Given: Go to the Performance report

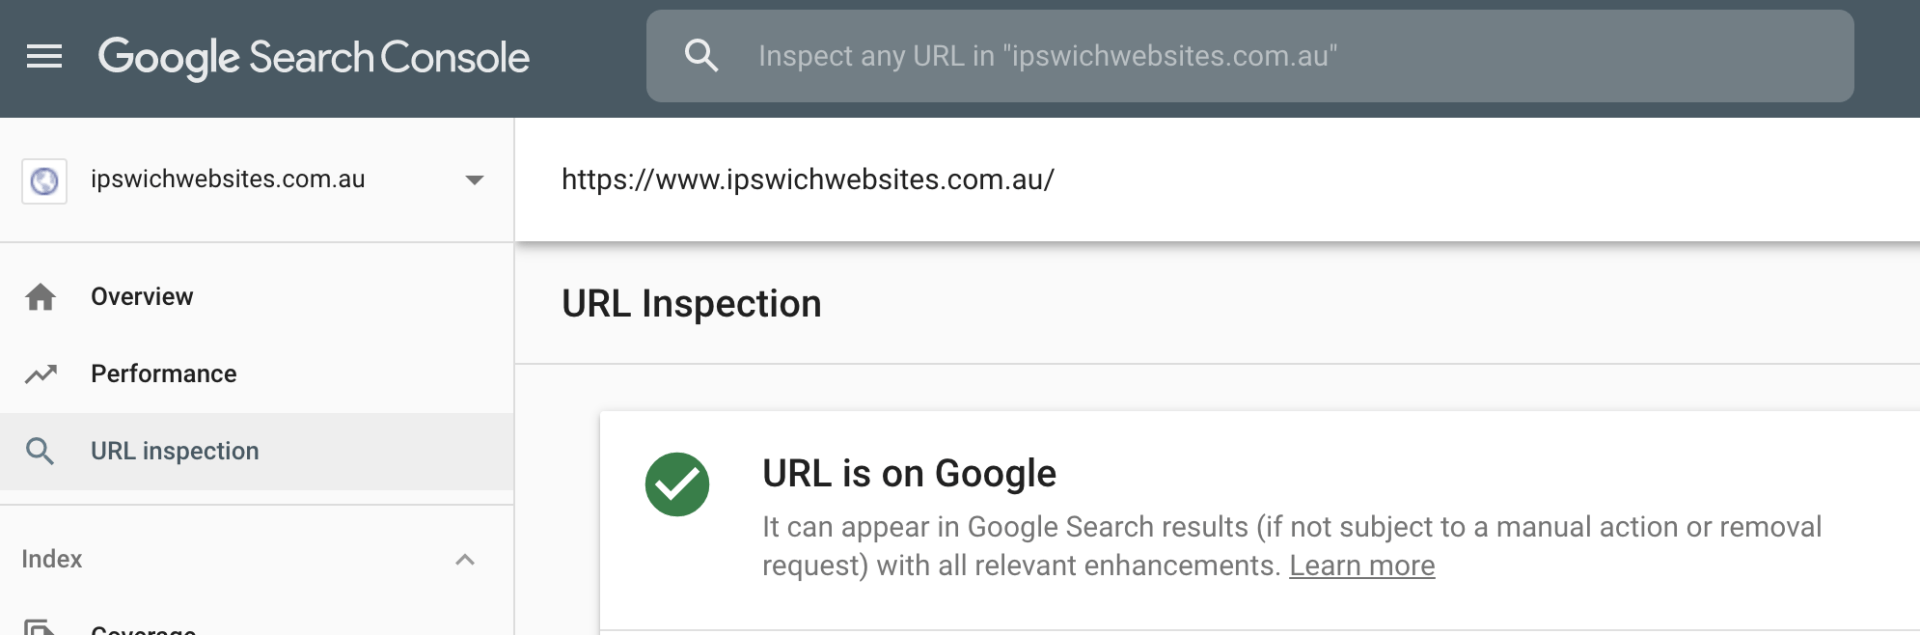Looking at the screenshot, I should point(164,374).
